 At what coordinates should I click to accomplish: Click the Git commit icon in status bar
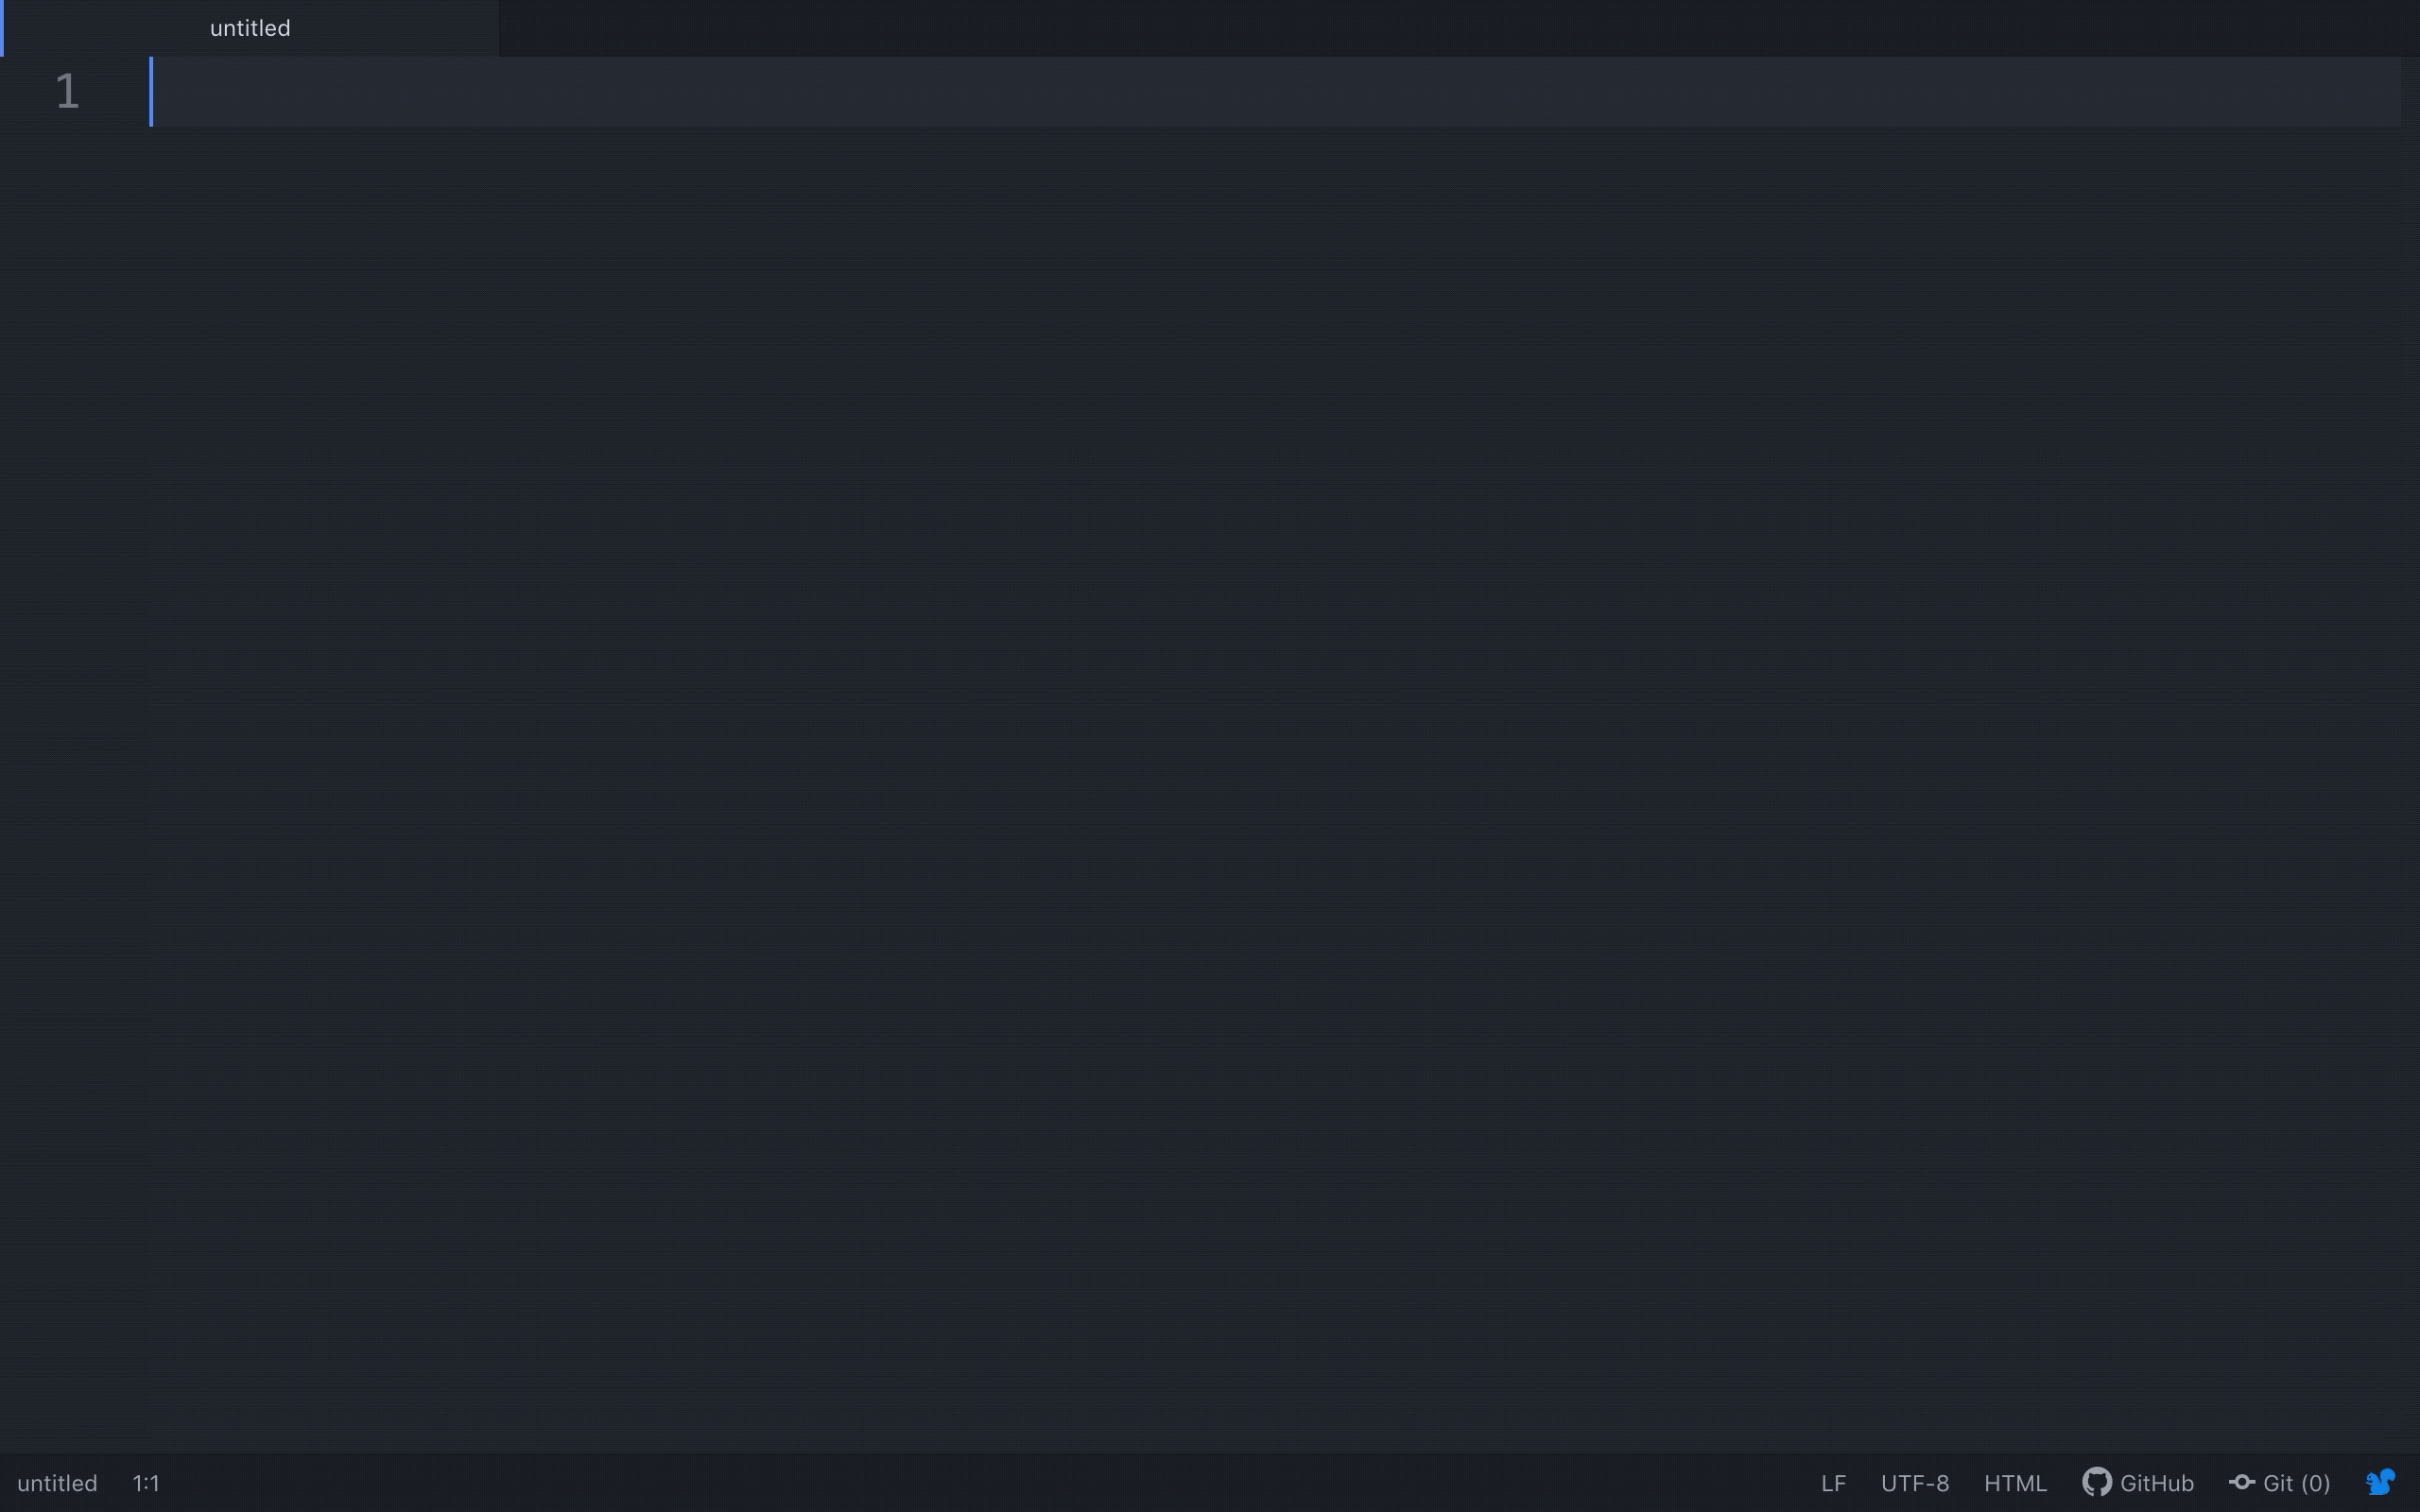pyautogui.click(x=2241, y=1482)
